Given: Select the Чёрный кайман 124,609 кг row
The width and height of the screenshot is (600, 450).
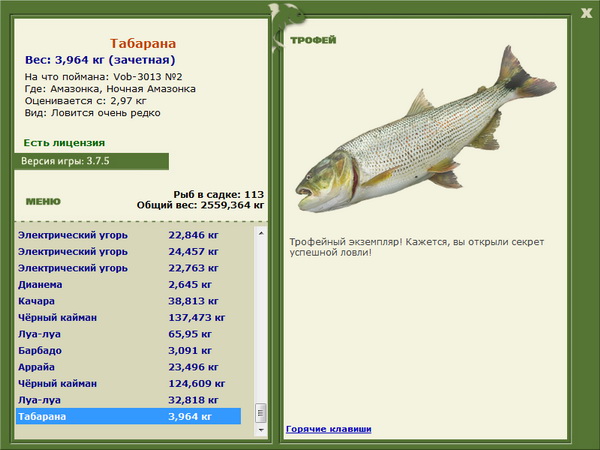Looking at the screenshot, I should (129, 383).
